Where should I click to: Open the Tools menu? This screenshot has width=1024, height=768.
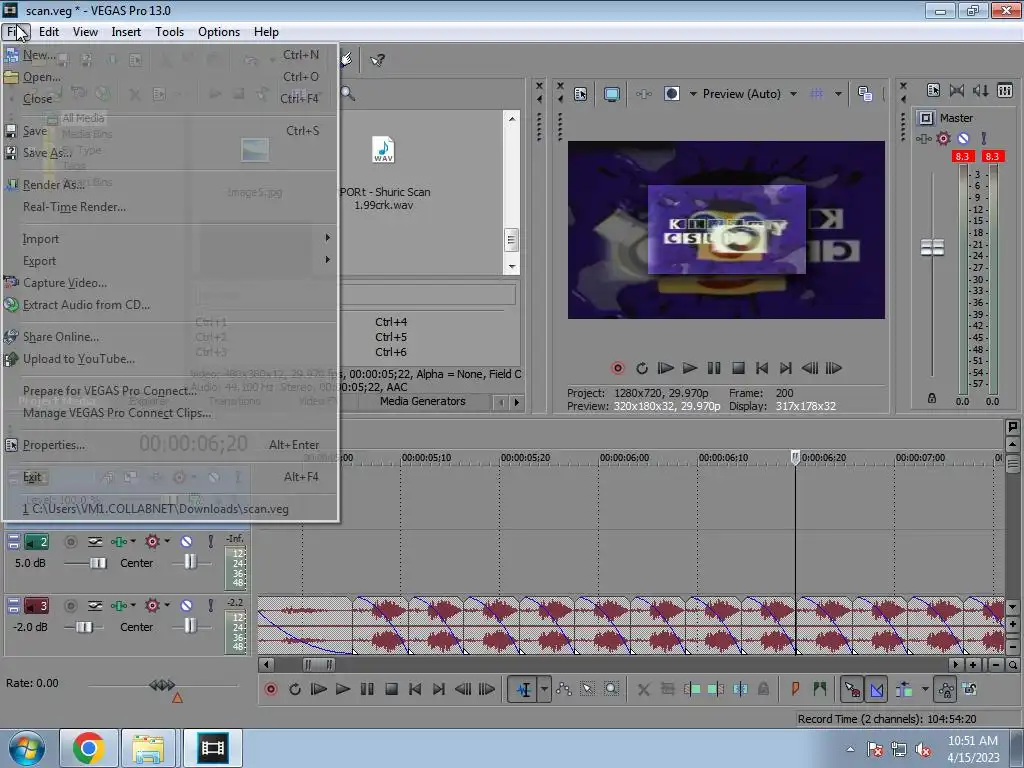(x=169, y=32)
